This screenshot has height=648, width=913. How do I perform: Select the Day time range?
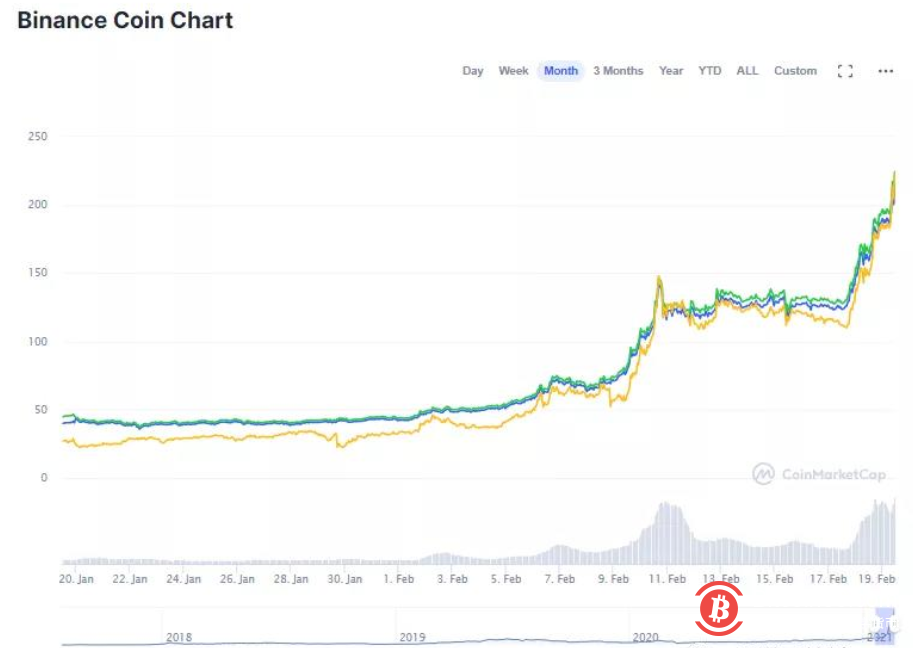click(x=472, y=71)
